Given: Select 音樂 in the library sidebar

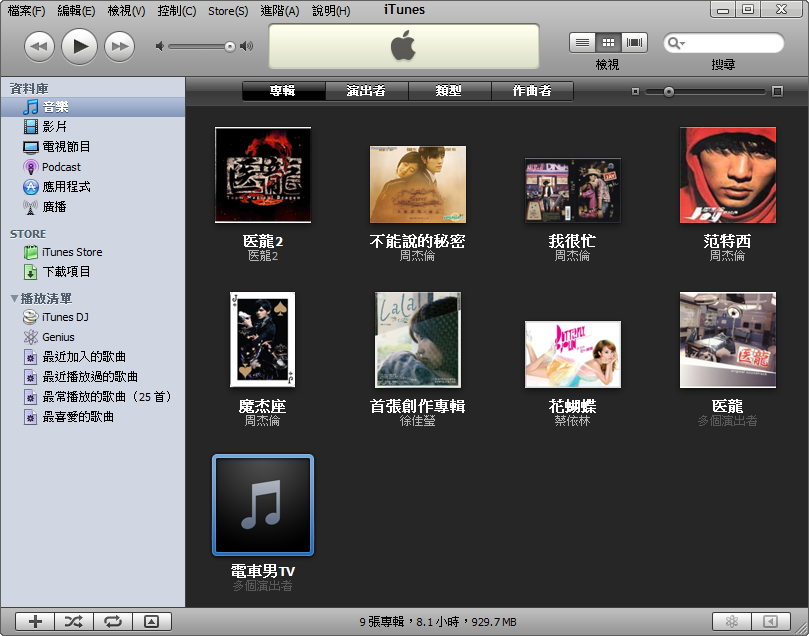Looking at the screenshot, I should click(x=93, y=107).
